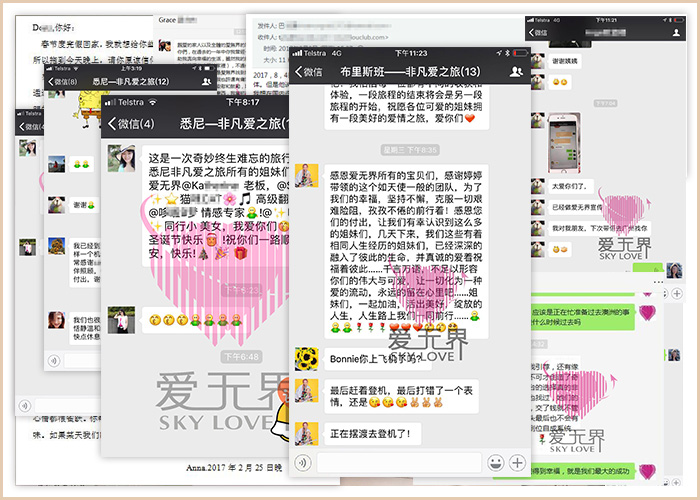
Task: Open emoji picker in Brisbane chat
Action: coord(495,464)
